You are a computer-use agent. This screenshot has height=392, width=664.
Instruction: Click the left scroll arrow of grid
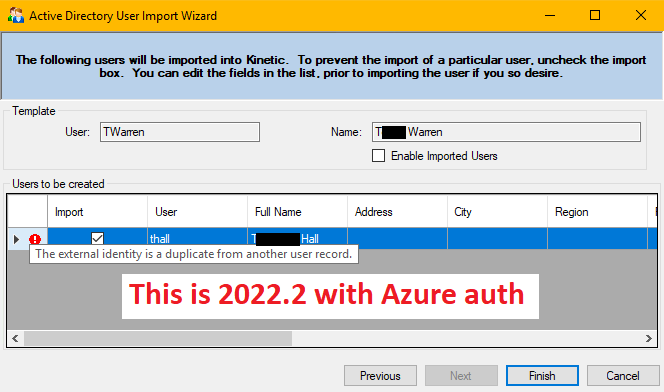click(x=15, y=338)
